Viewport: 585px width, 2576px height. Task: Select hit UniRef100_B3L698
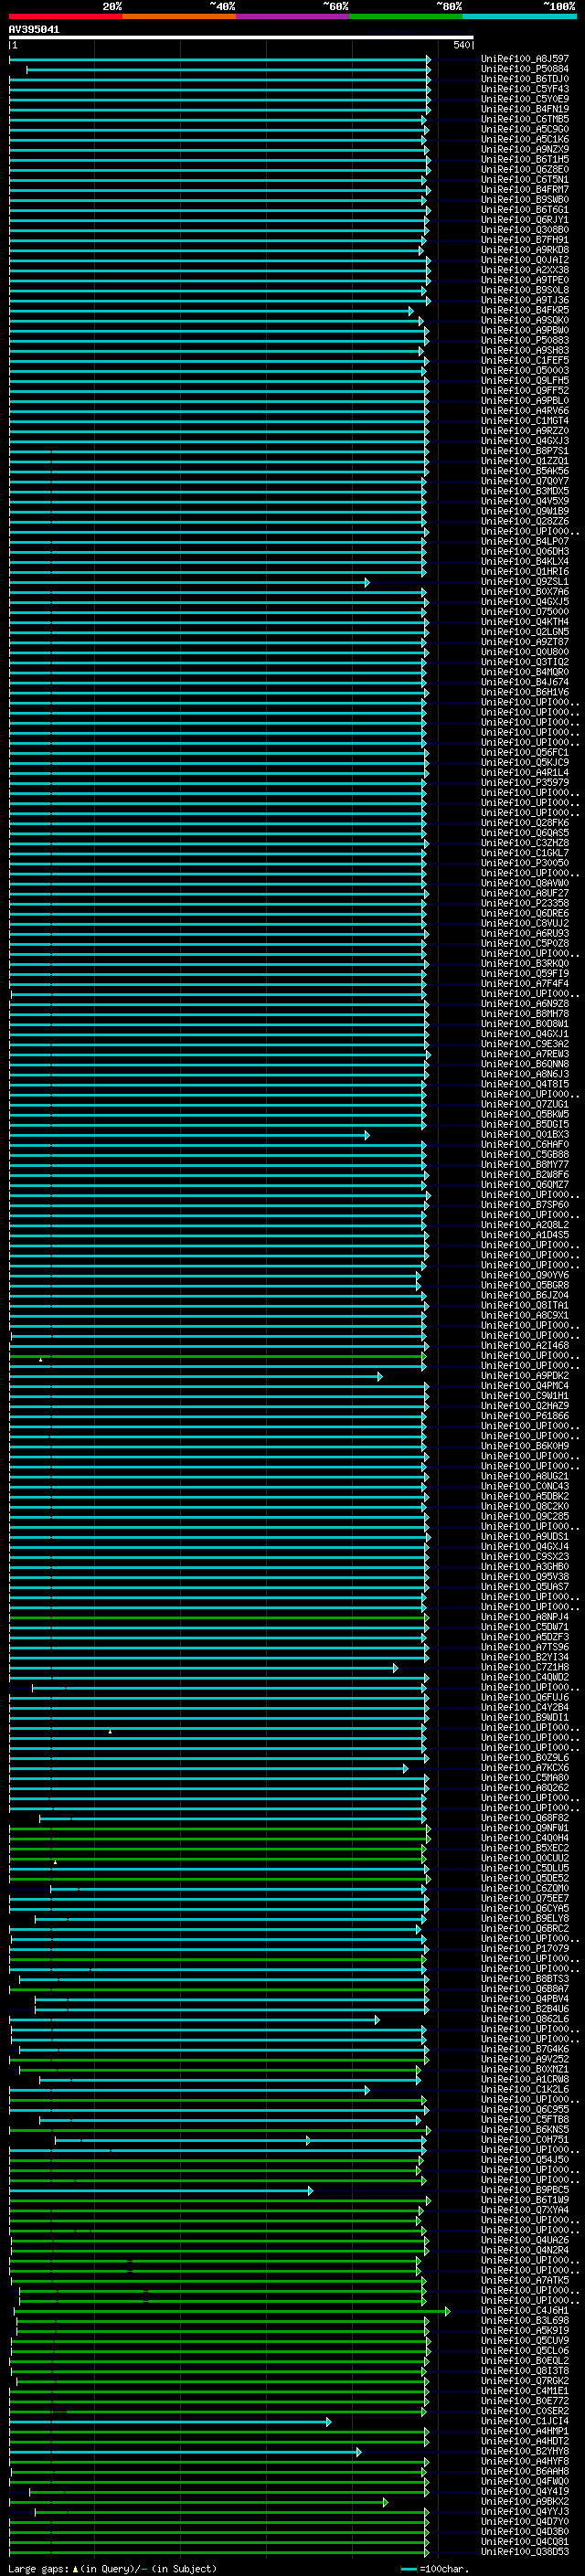coord(524,2320)
